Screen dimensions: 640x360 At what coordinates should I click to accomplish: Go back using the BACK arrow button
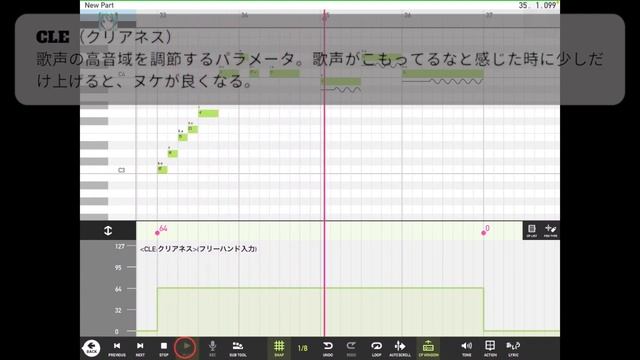click(91, 348)
